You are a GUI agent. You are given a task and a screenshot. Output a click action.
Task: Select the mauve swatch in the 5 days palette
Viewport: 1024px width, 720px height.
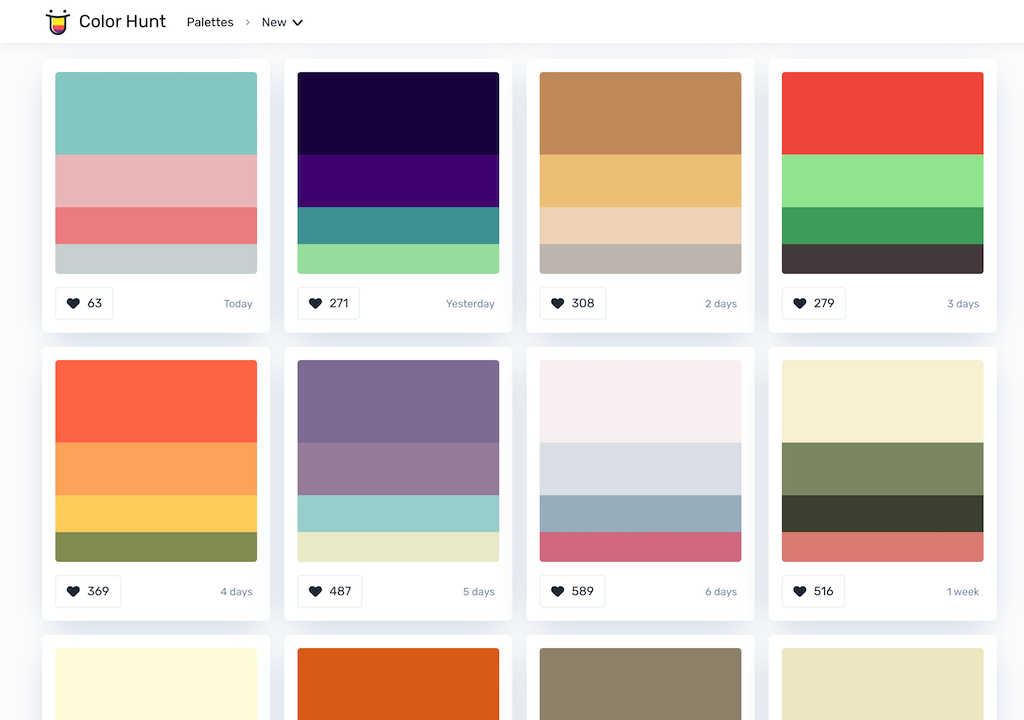click(398, 469)
